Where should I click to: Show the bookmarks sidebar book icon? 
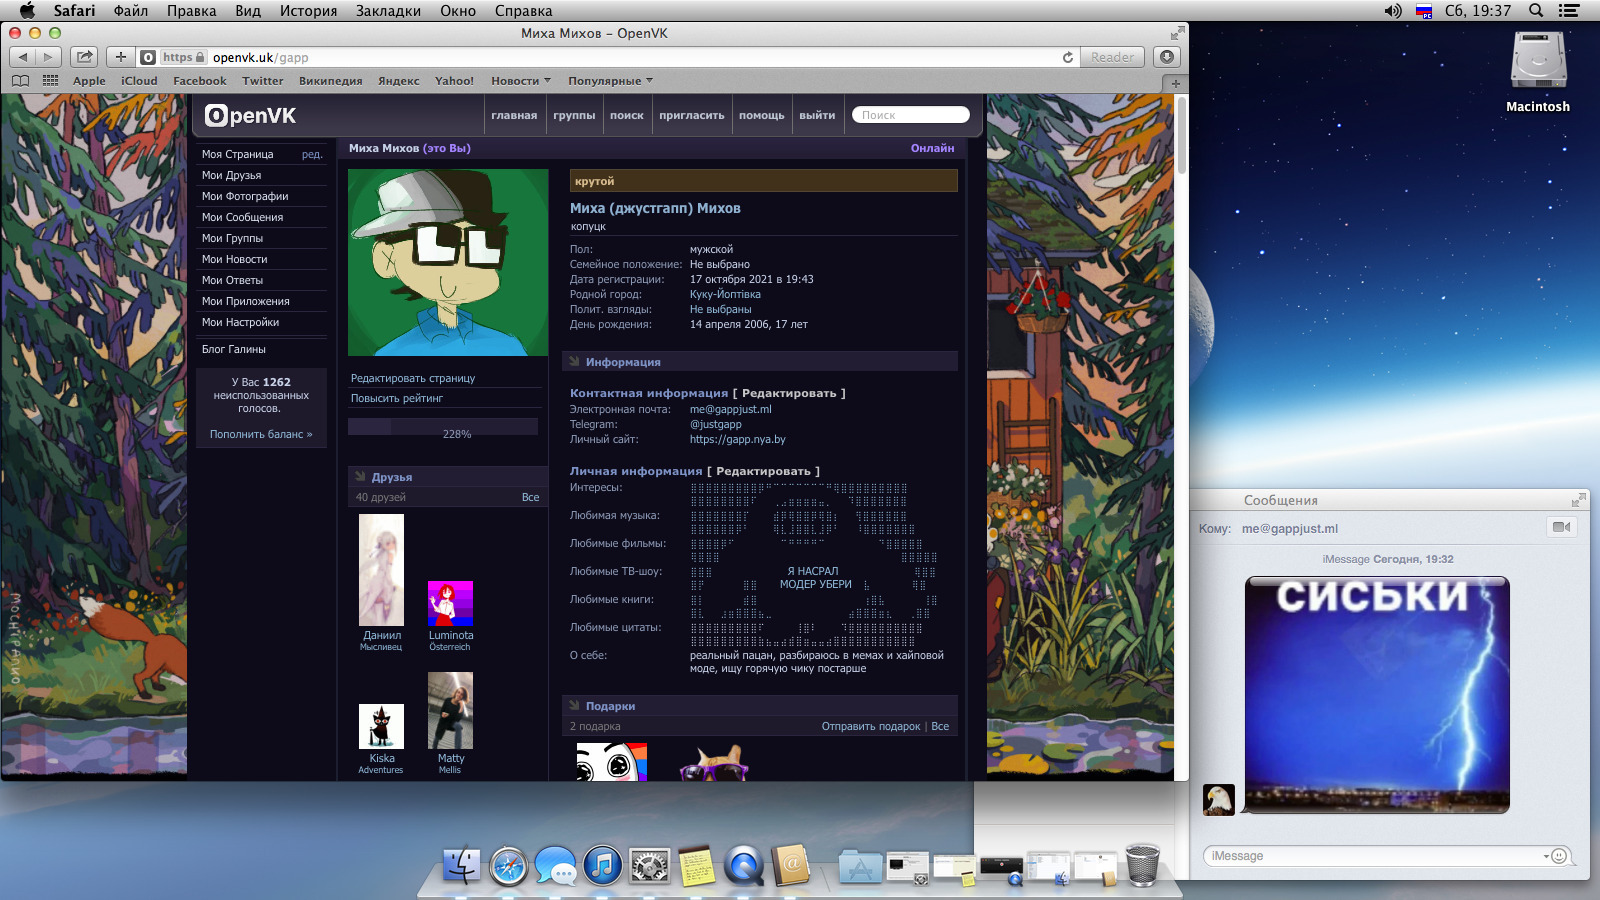tap(20, 81)
